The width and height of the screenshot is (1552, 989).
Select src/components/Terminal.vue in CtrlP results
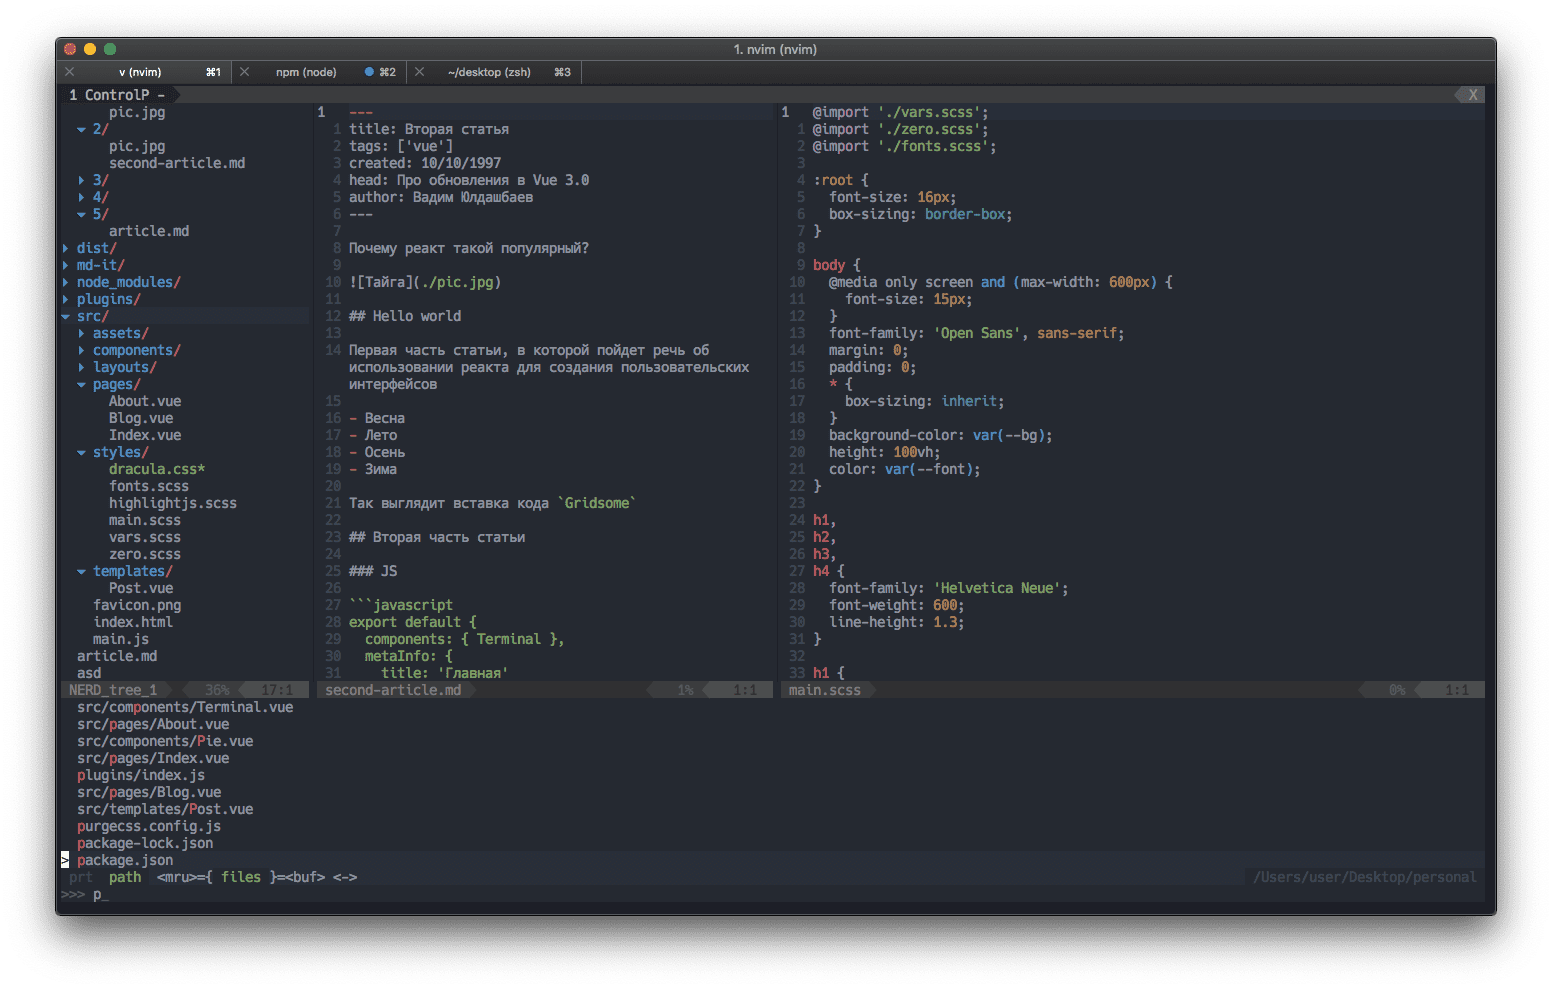point(185,707)
